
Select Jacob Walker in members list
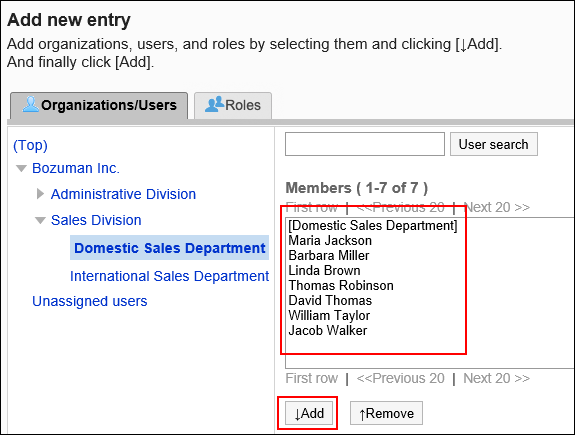click(x=328, y=330)
